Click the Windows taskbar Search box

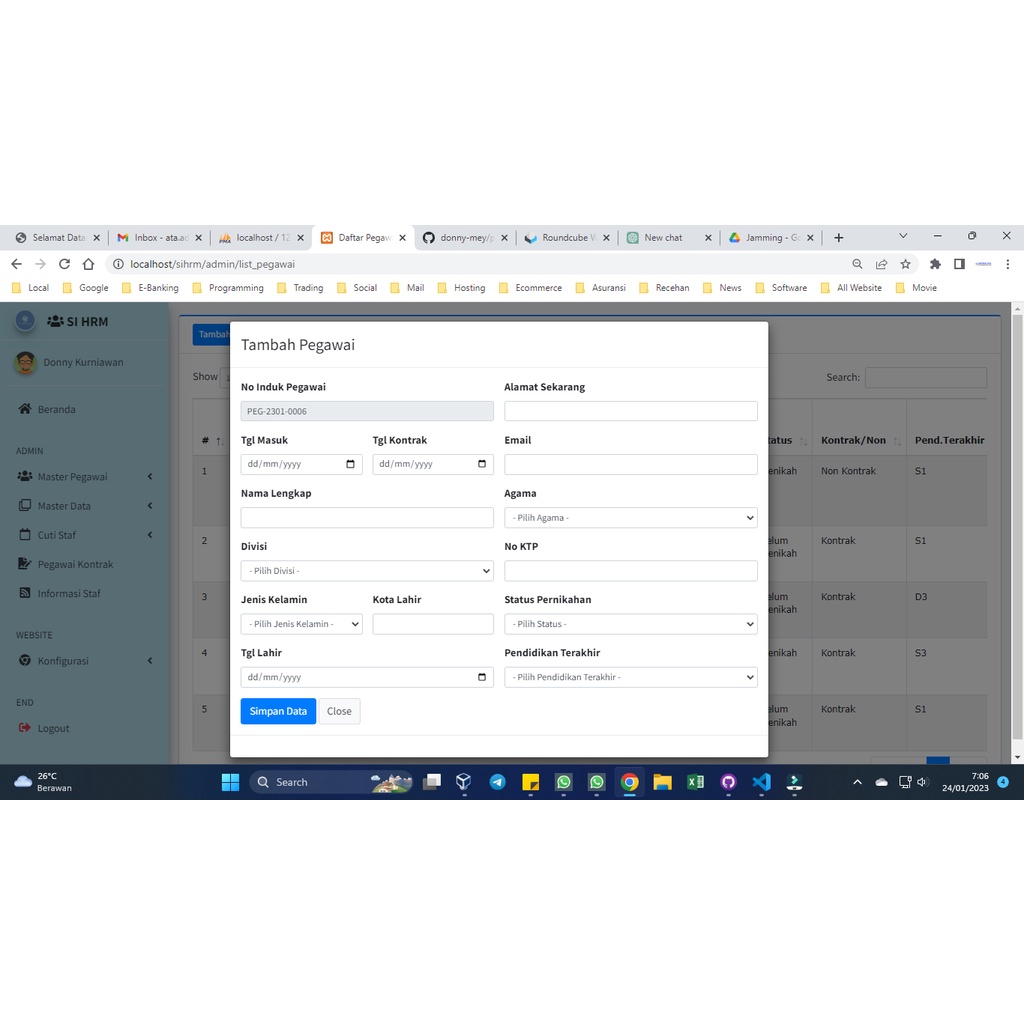[332, 782]
